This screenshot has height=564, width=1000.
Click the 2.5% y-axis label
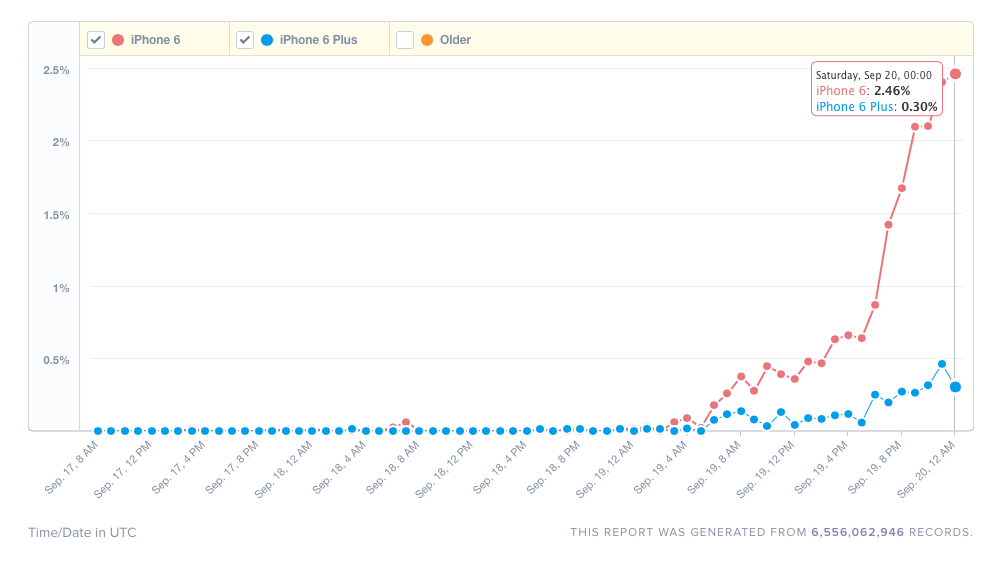(x=56, y=70)
